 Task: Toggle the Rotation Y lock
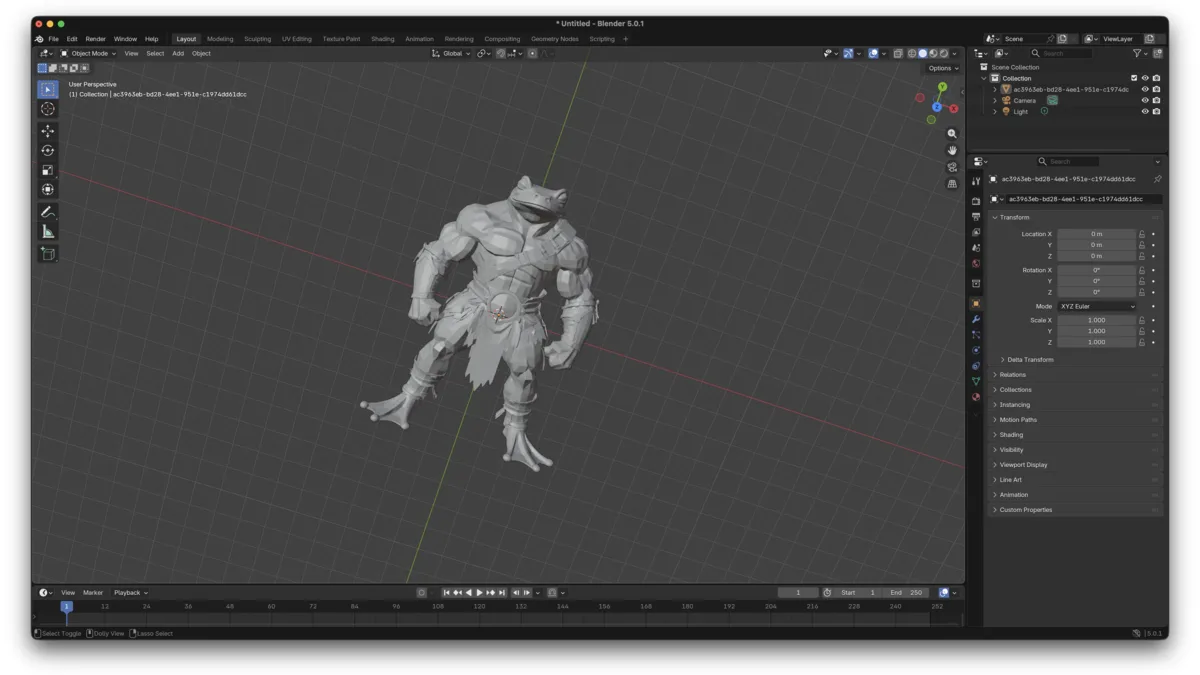tap(1142, 281)
